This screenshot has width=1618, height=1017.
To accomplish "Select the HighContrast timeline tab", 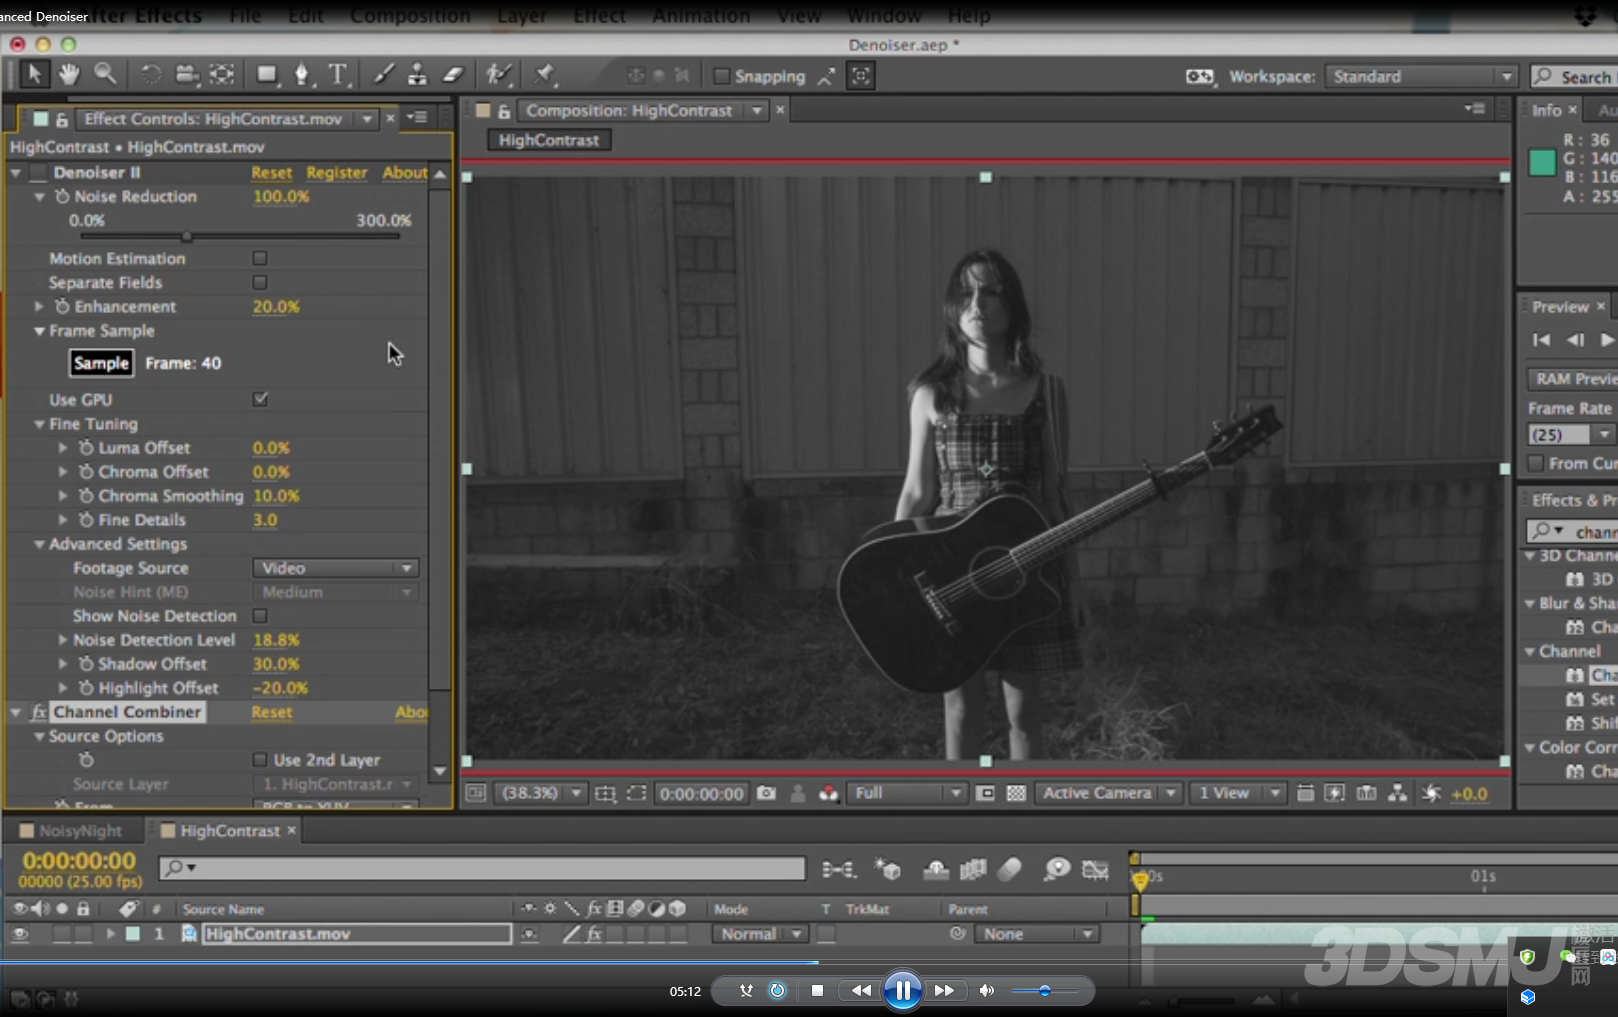I will pos(229,831).
